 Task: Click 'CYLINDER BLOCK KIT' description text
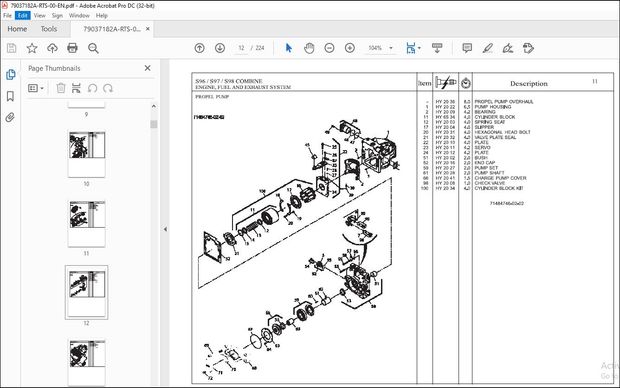pyautogui.click(x=499, y=188)
